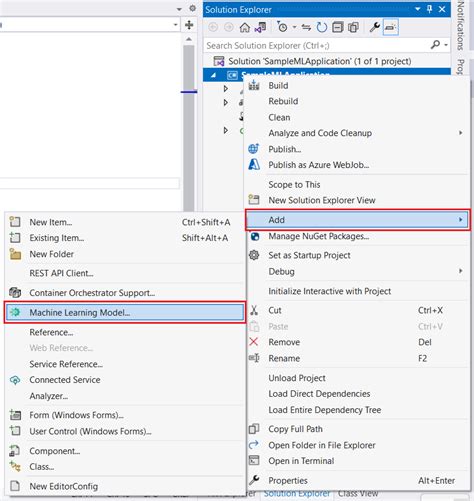Refresh the Solution Explorer with circular arrow
Image resolution: width=474 pixels, height=501 pixels.
pyautogui.click(x=322, y=27)
